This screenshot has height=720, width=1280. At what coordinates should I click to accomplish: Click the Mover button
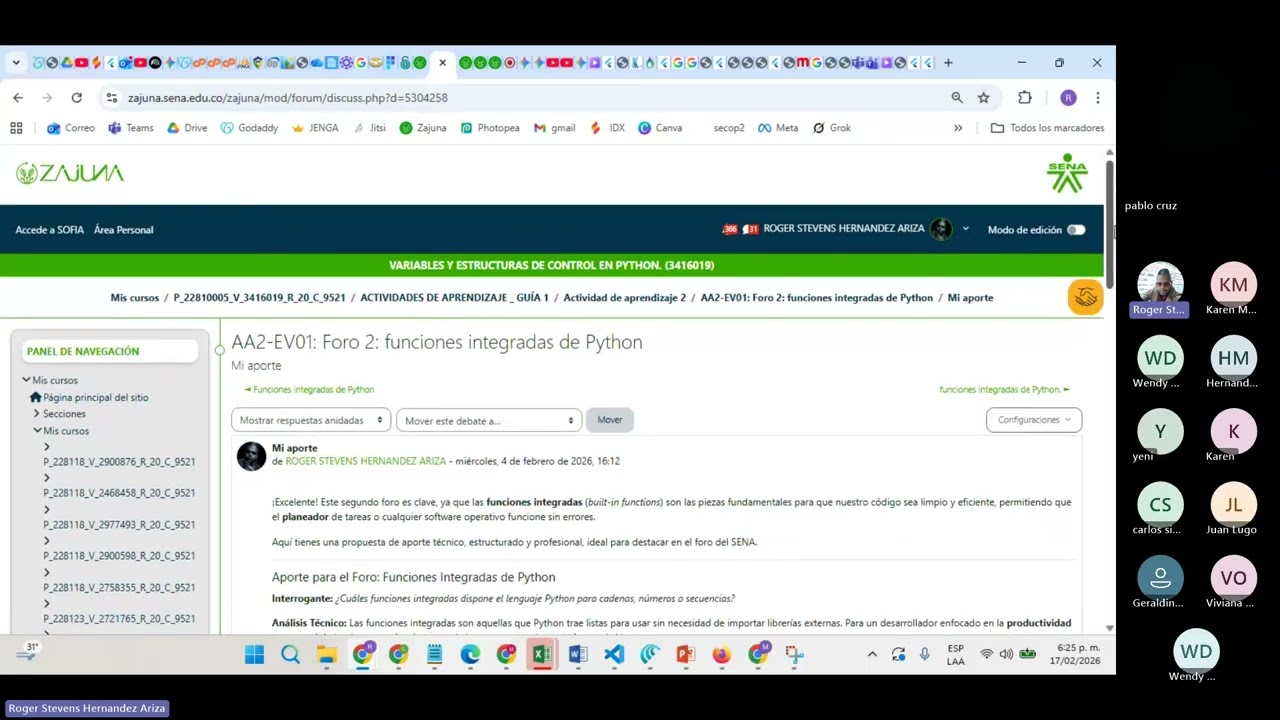(610, 420)
